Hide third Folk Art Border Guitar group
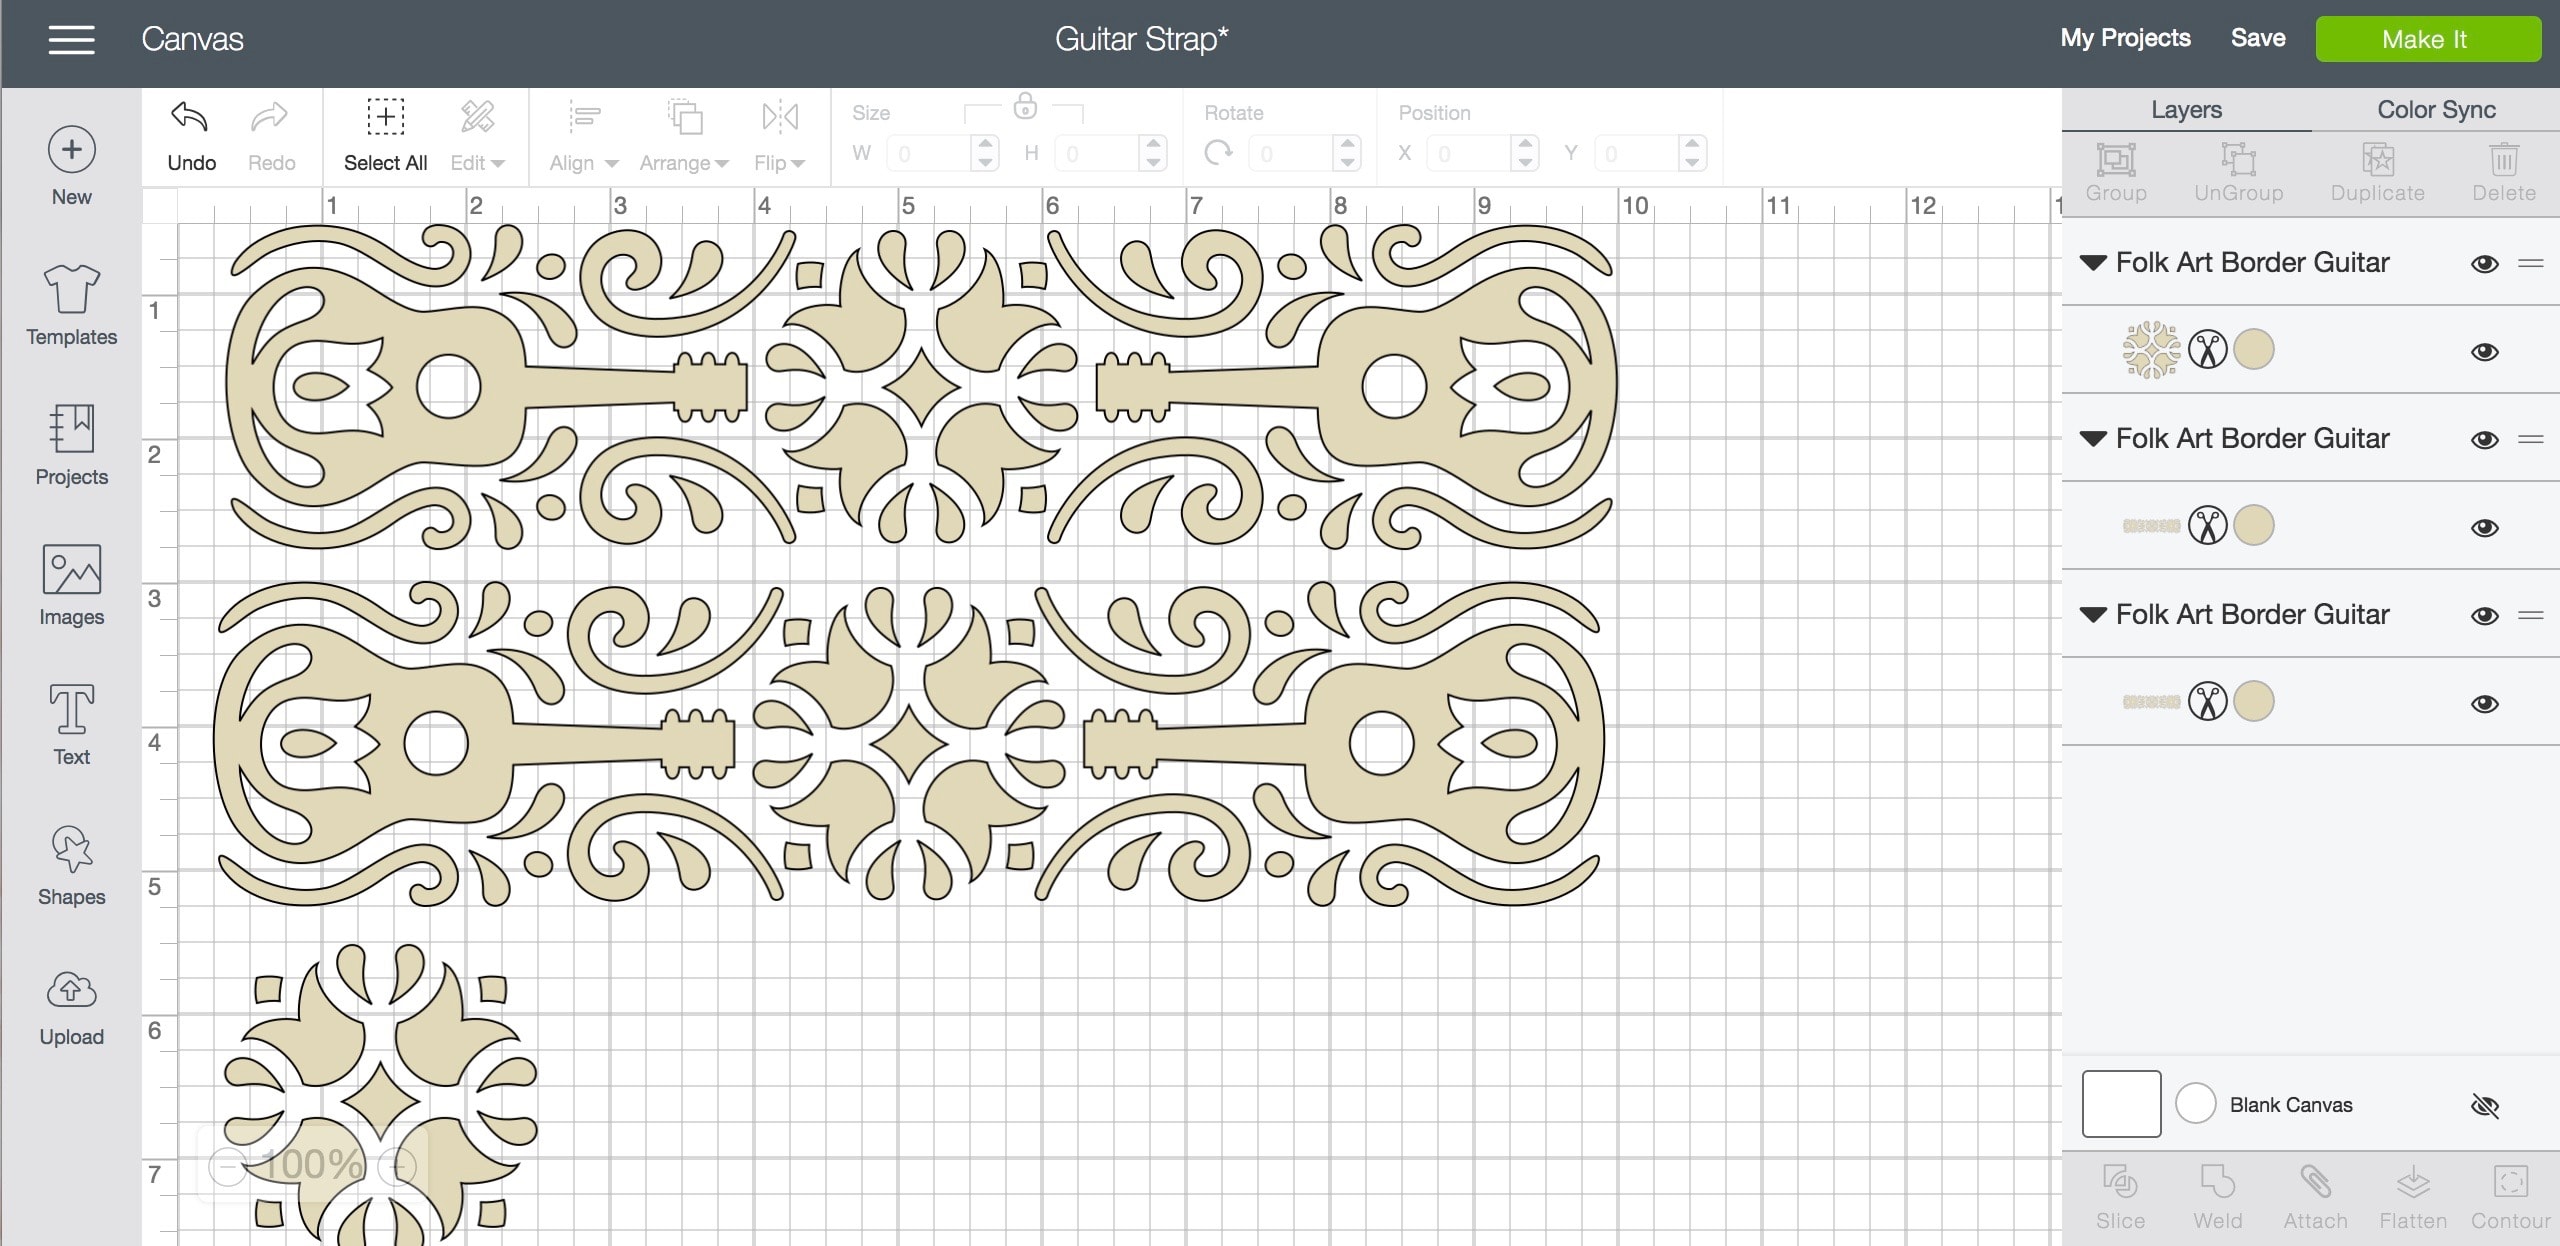Screen dimensions: 2560x1246 pyautogui.click(x=2484, y=615)
